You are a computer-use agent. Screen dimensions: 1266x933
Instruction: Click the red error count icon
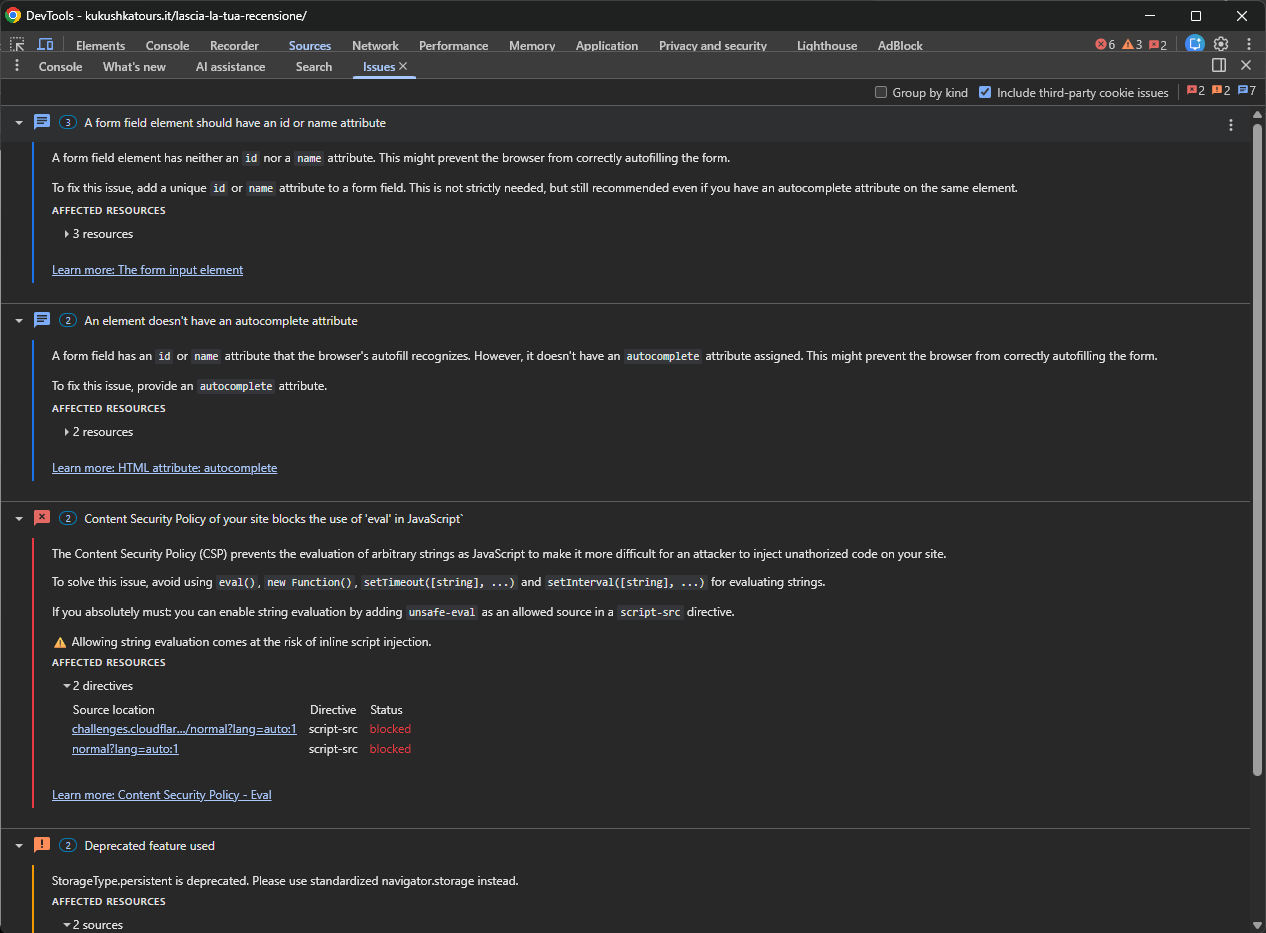1104,45
